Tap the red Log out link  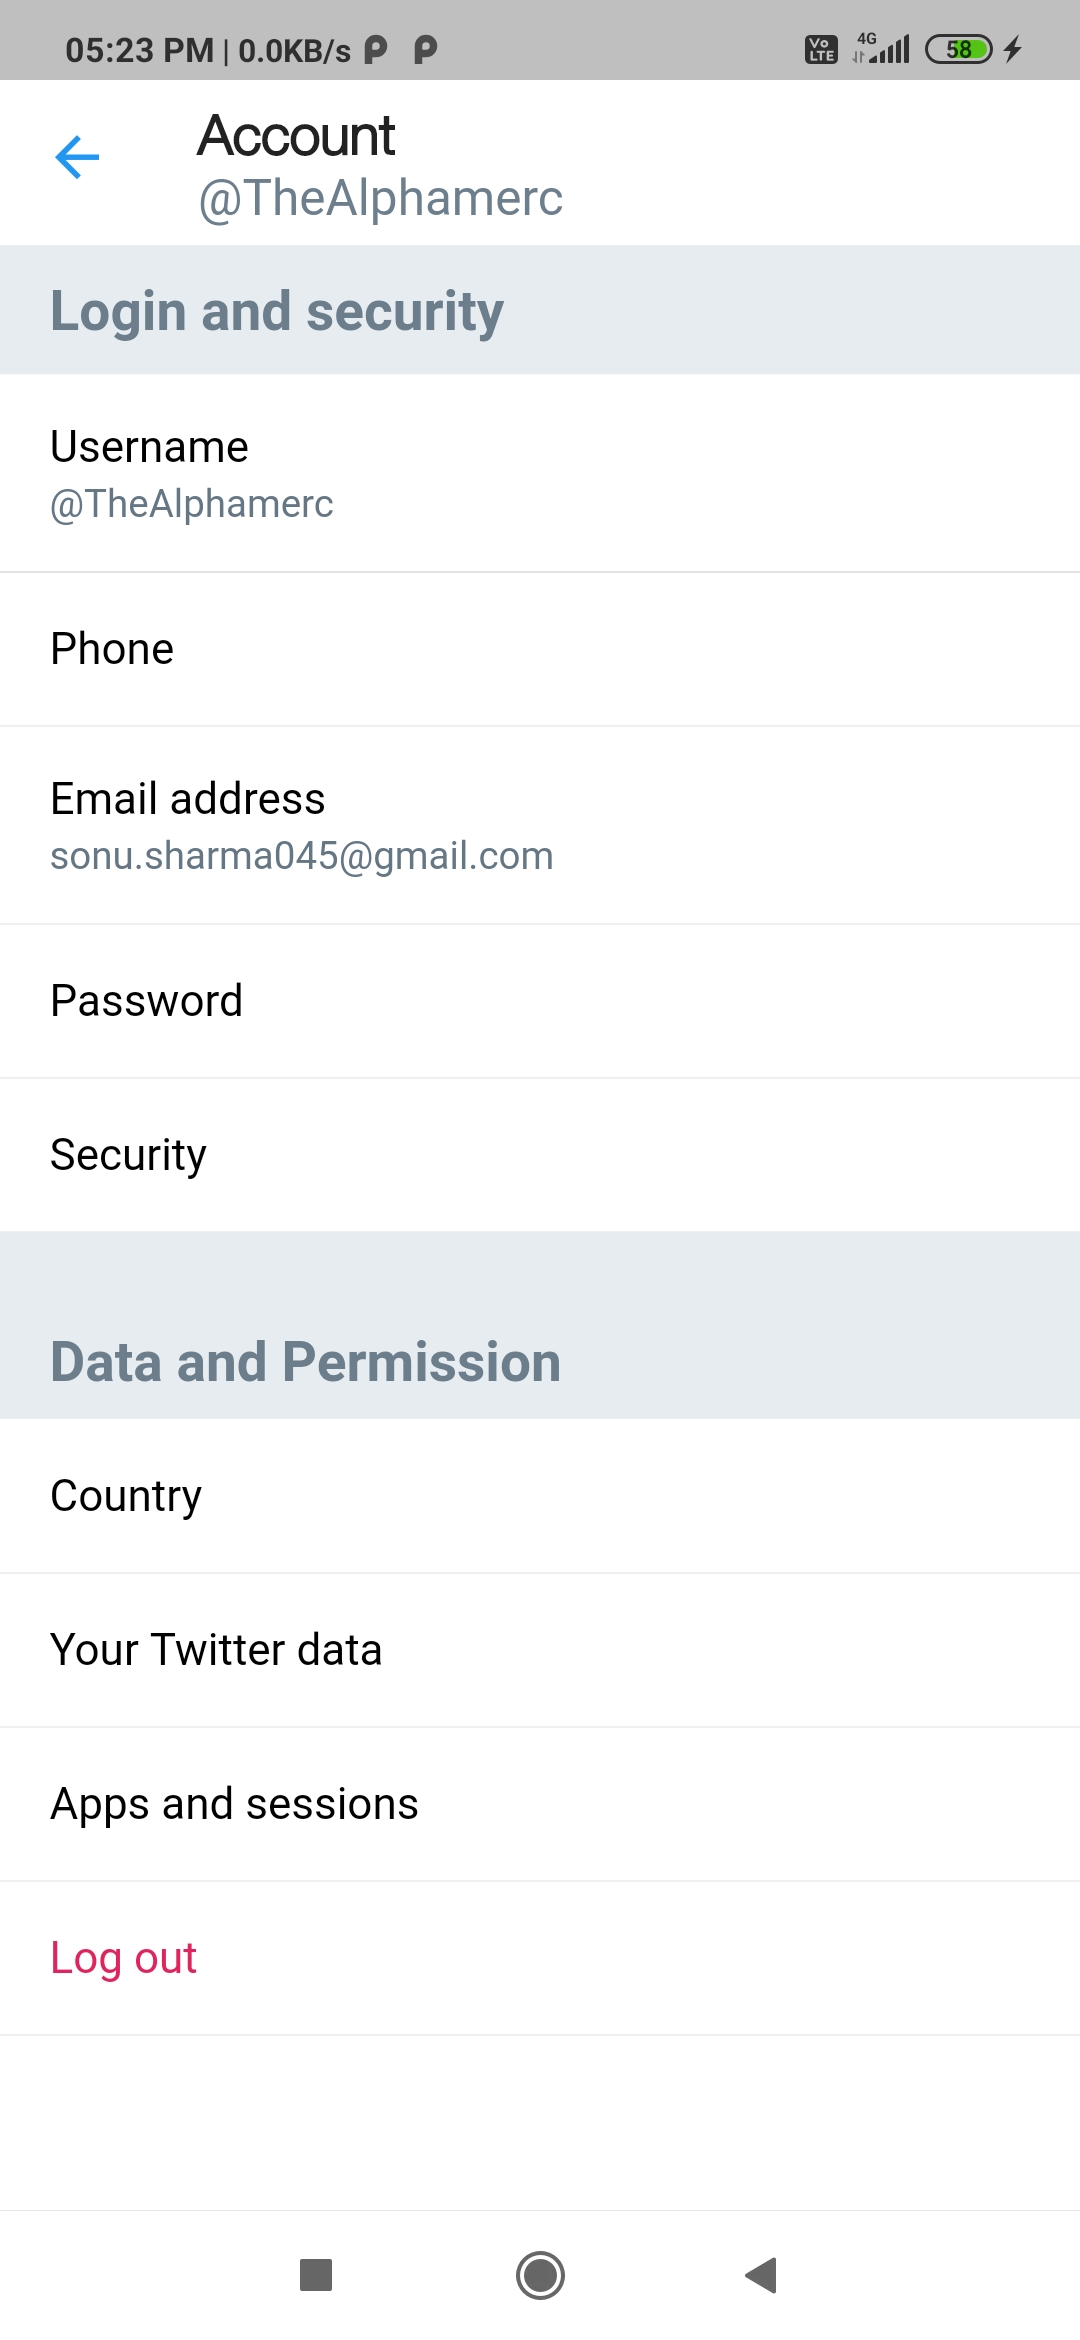123,1958
